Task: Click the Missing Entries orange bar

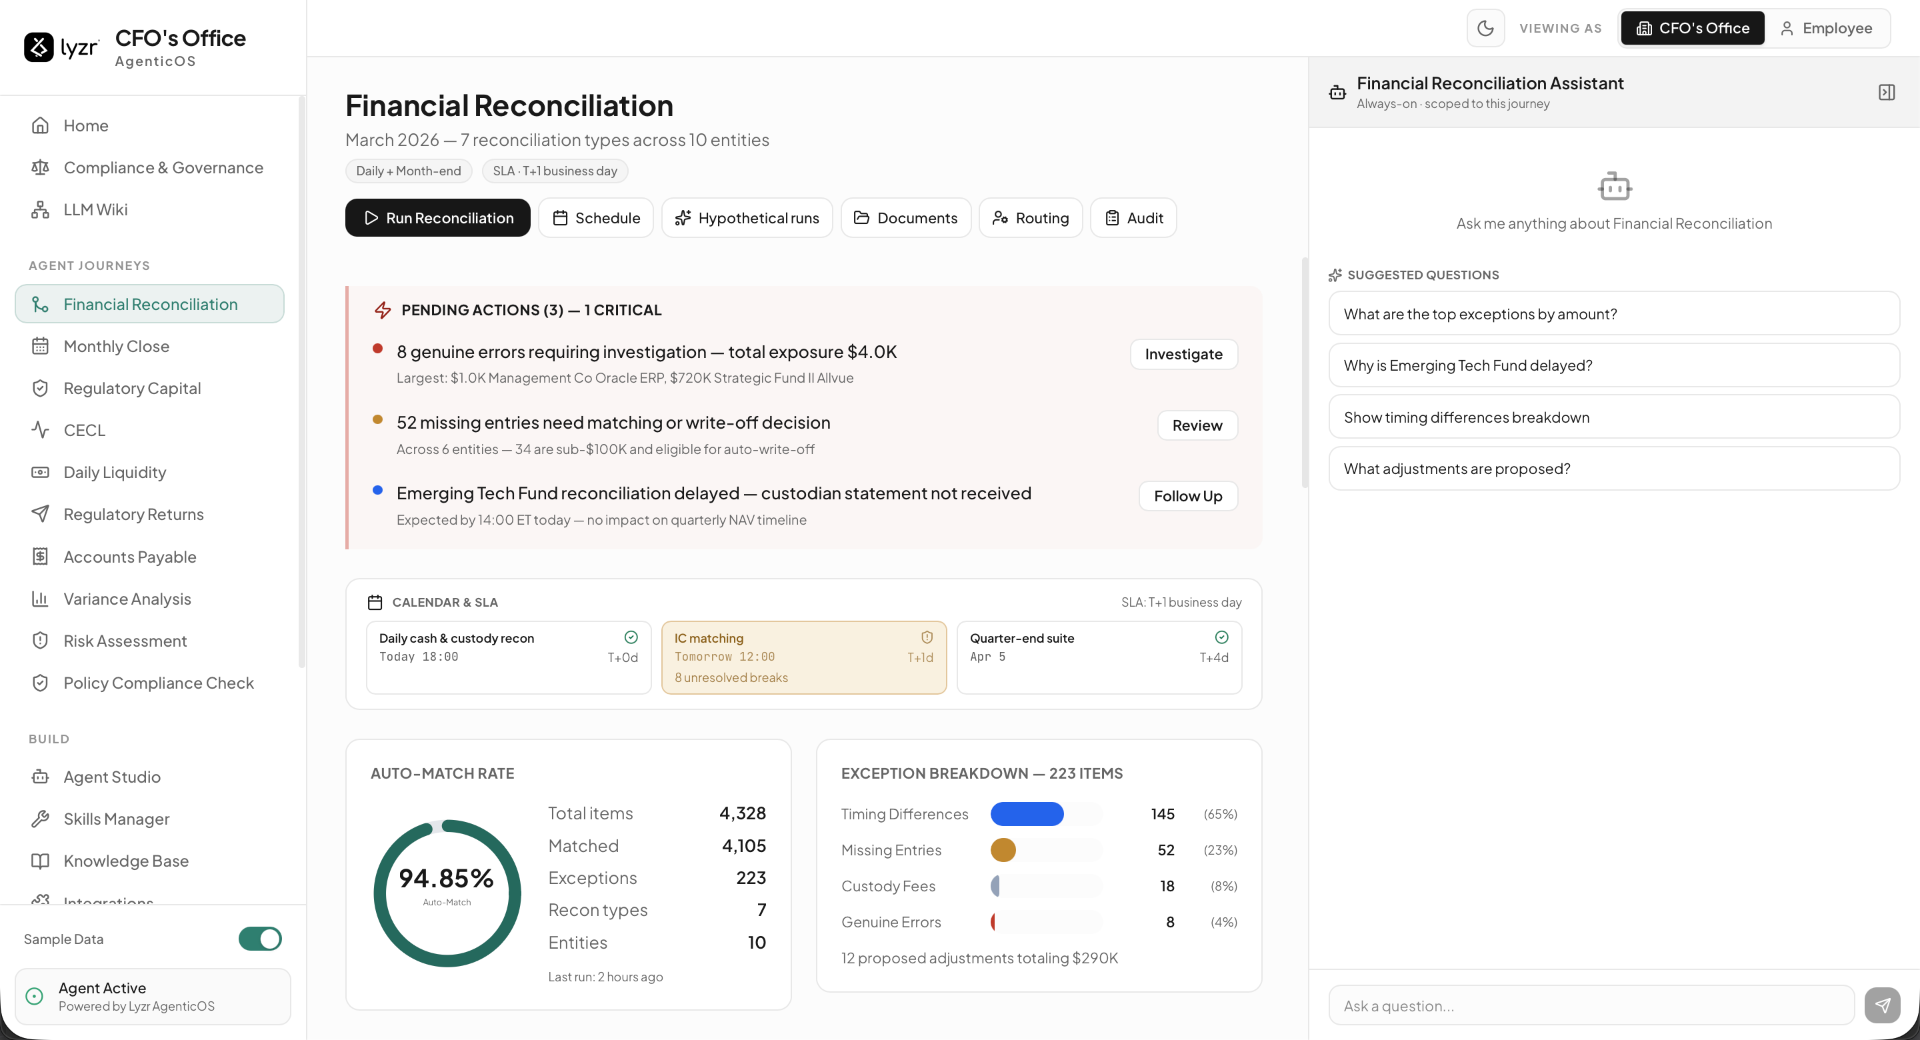Action: (x=1003, y=850)
